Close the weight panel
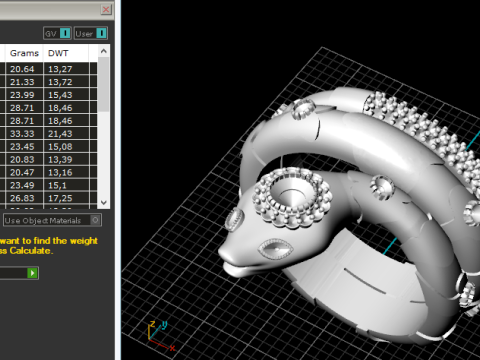Viewport: 480px width, 360px height. point(106,9)
